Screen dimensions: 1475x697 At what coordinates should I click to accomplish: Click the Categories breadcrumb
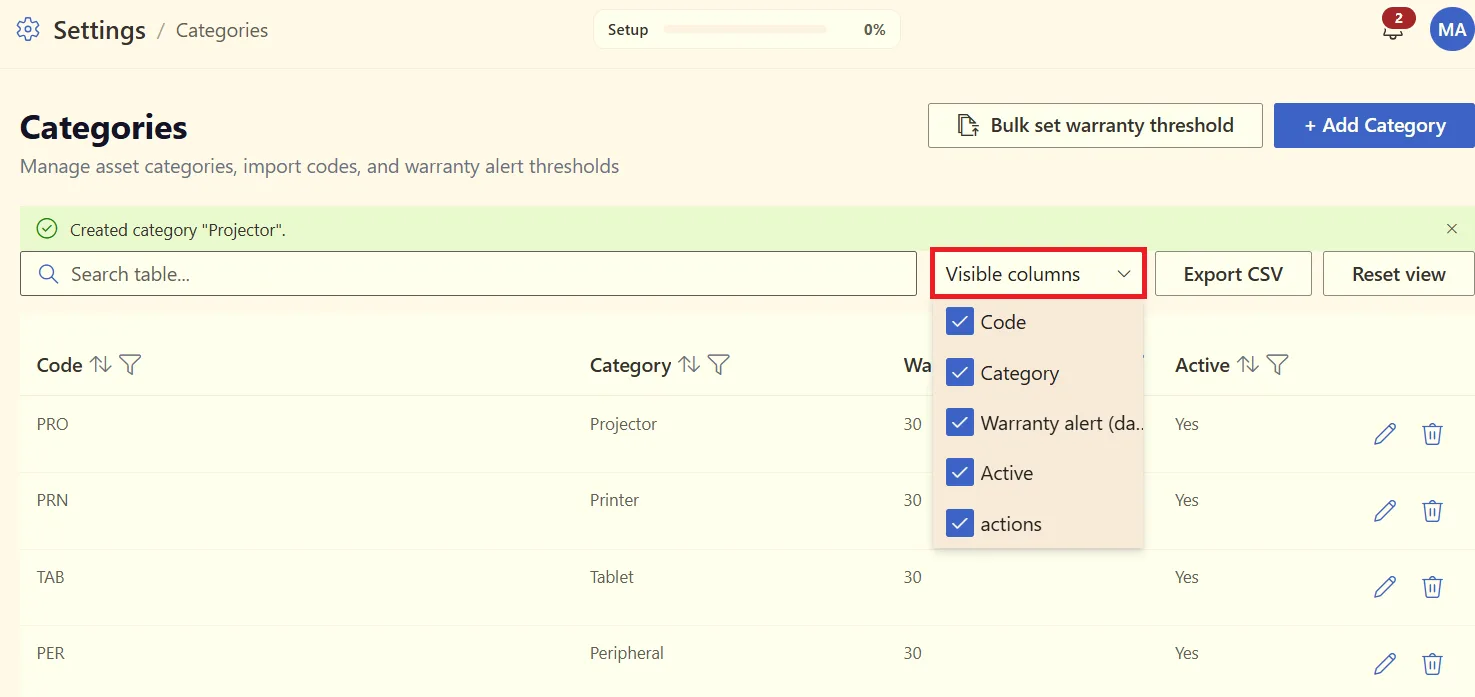coord(222,30)
